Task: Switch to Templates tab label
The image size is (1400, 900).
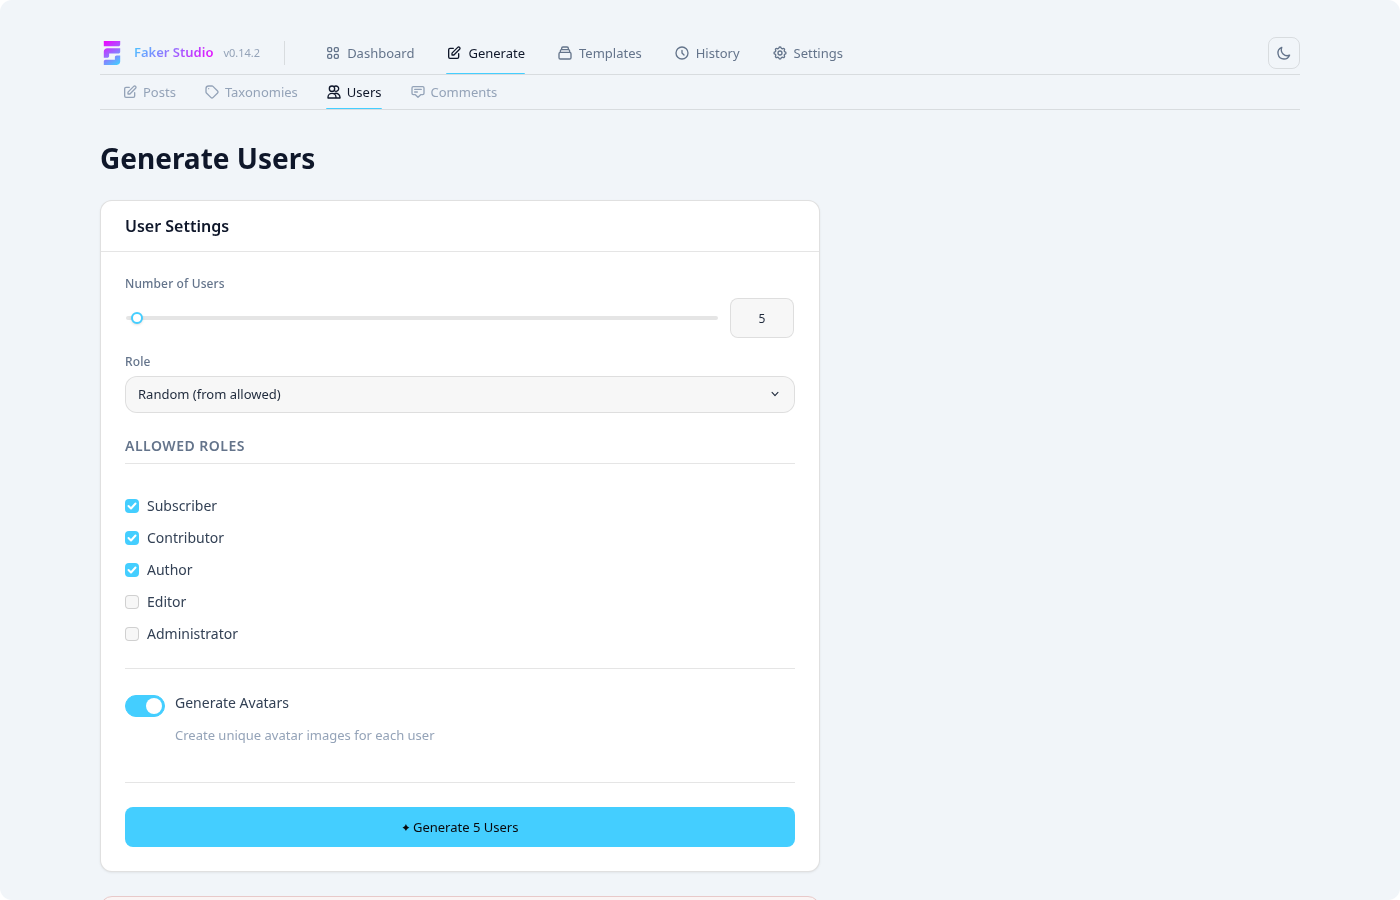Action: [x=610, y=53]
